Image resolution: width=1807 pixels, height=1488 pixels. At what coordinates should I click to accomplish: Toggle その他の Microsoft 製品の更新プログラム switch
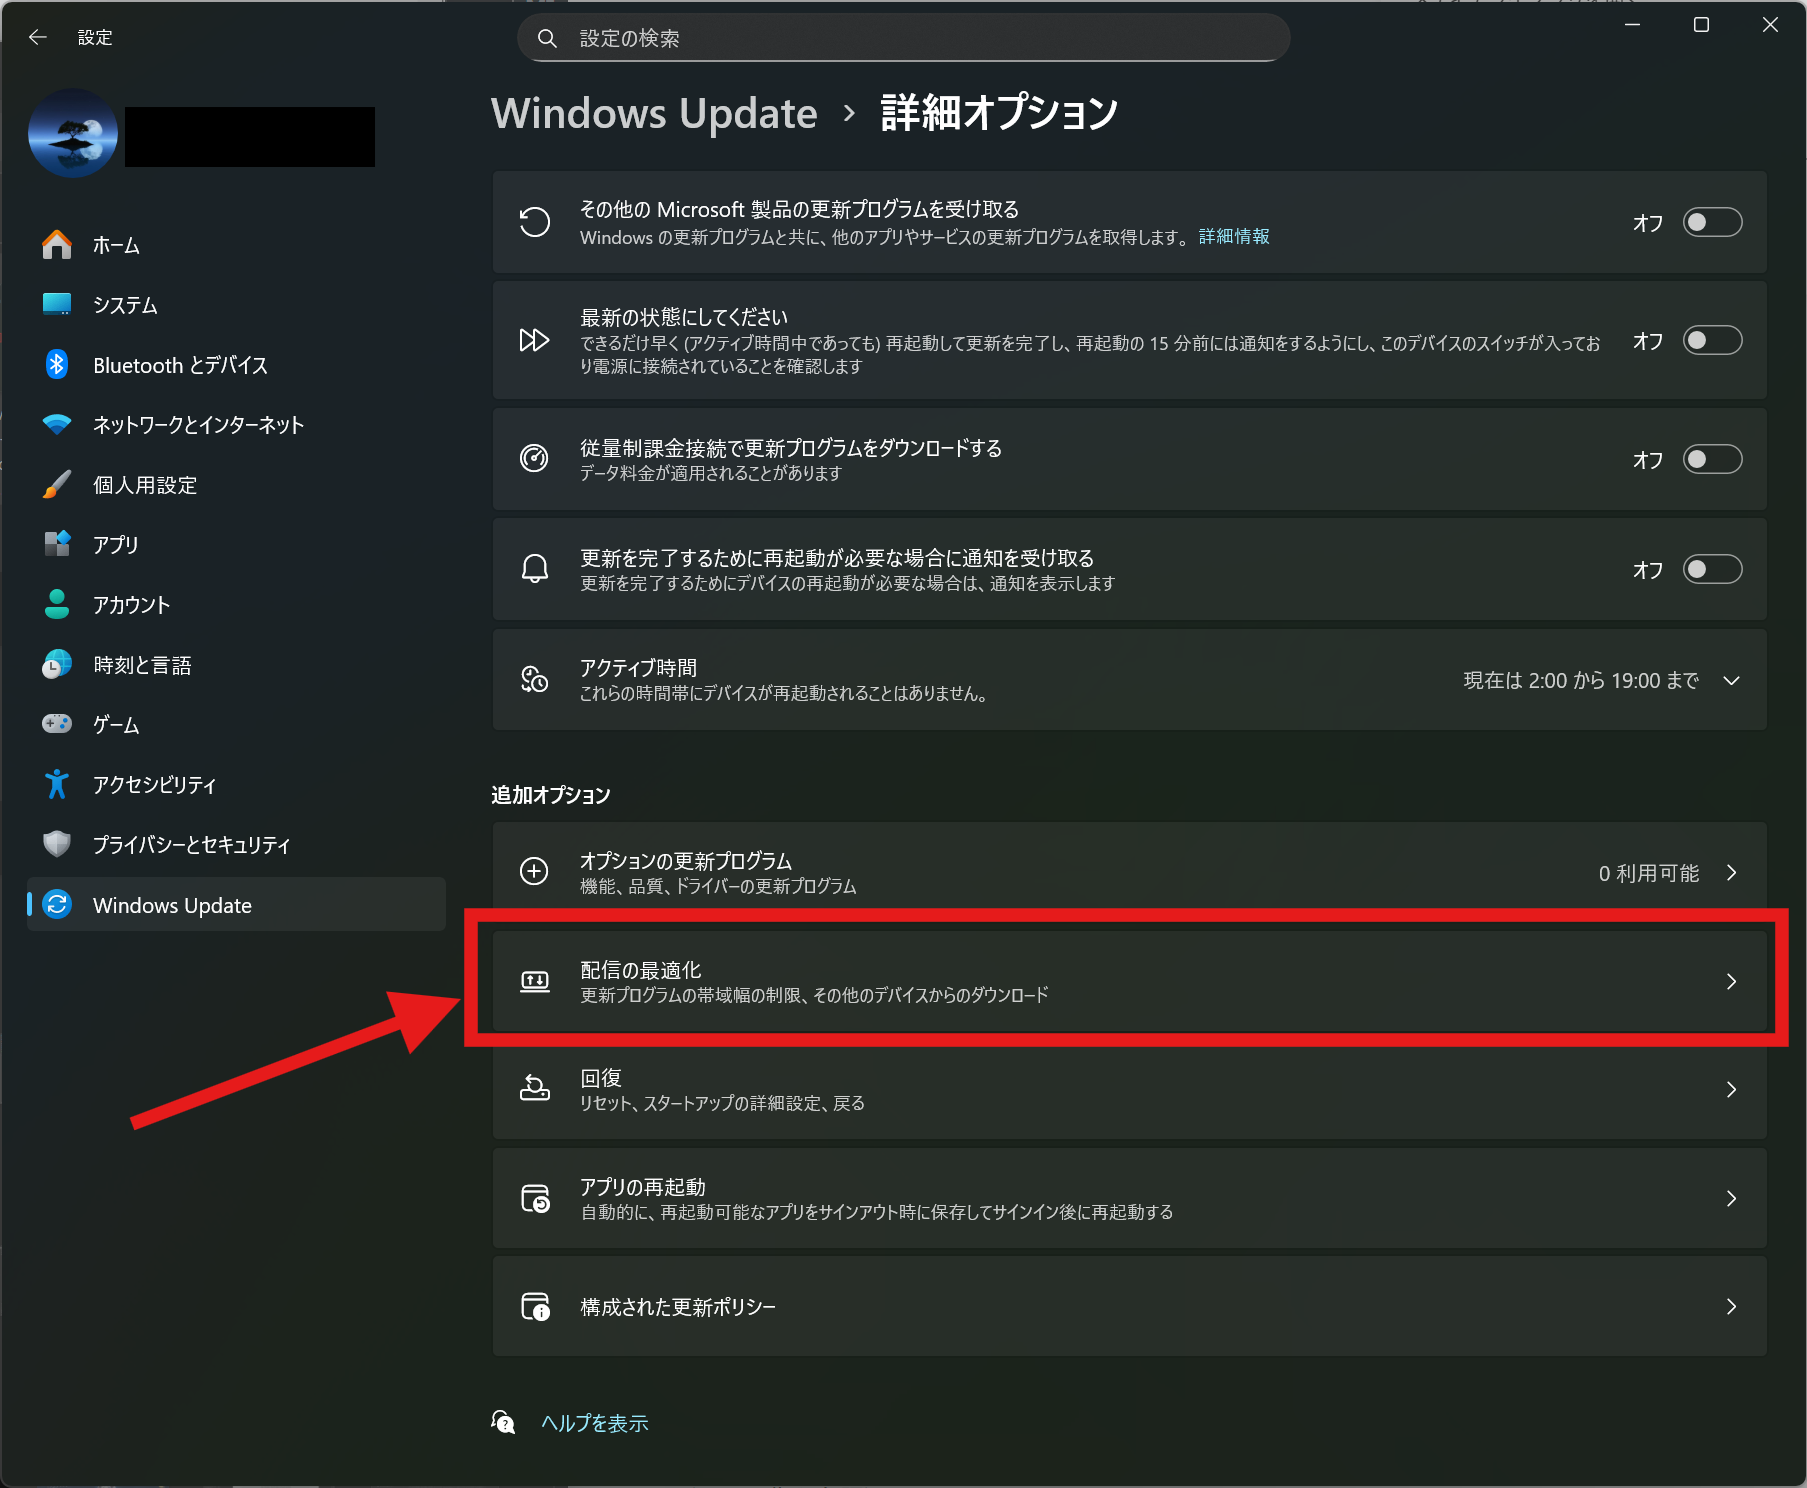pos(1712,222)
